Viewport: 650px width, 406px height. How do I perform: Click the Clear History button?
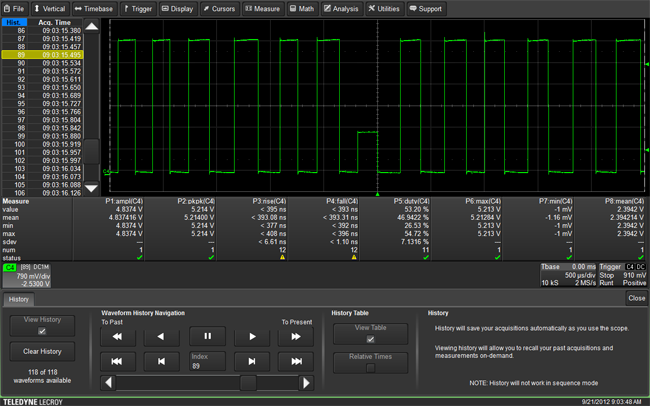(42, 351)
